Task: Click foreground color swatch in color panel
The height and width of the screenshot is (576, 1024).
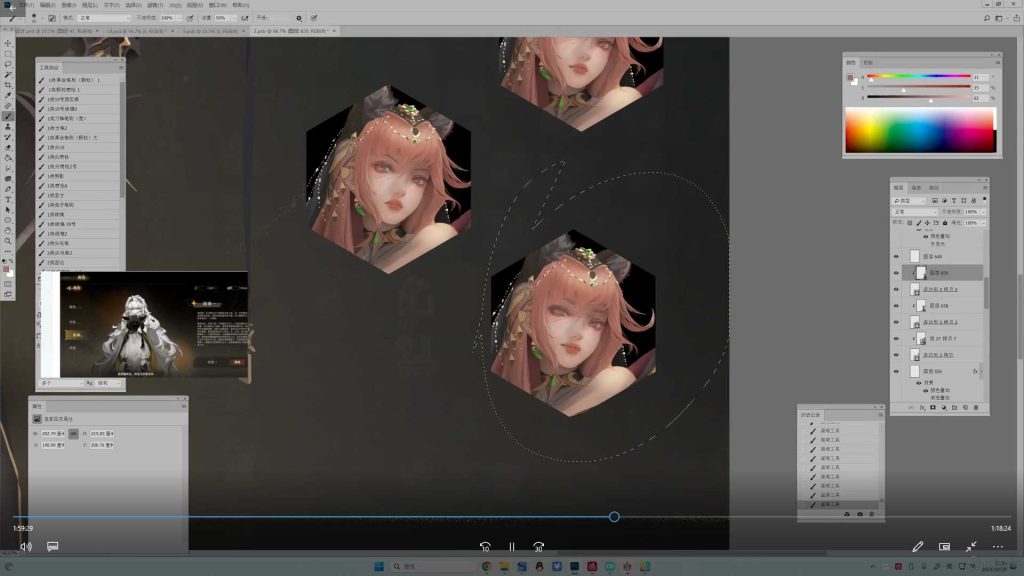Action: 850,77
